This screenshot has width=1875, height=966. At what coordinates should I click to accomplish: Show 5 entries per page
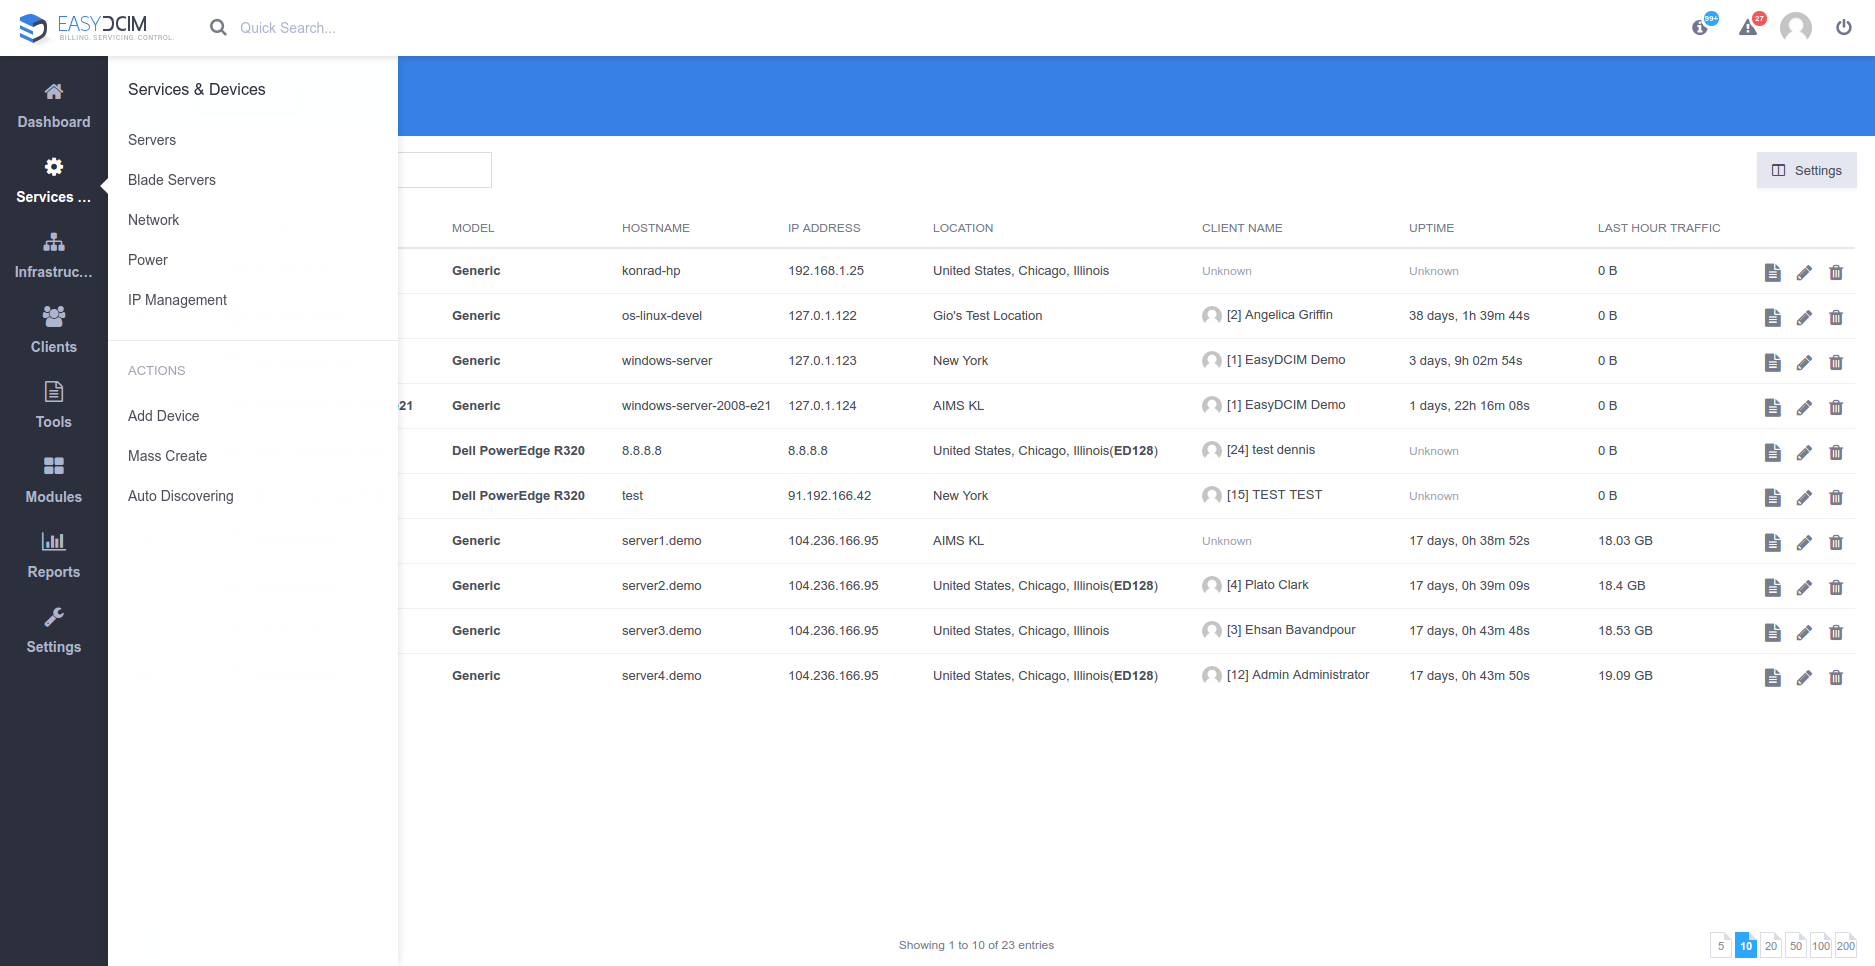click(1721, 945)
